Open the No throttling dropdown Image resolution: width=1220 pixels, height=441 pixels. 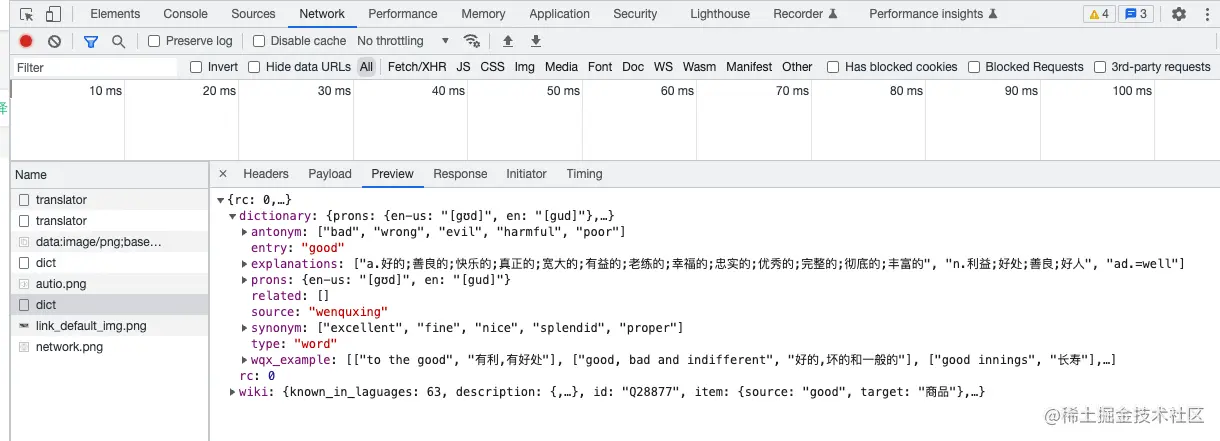click(x=403, y=41)
